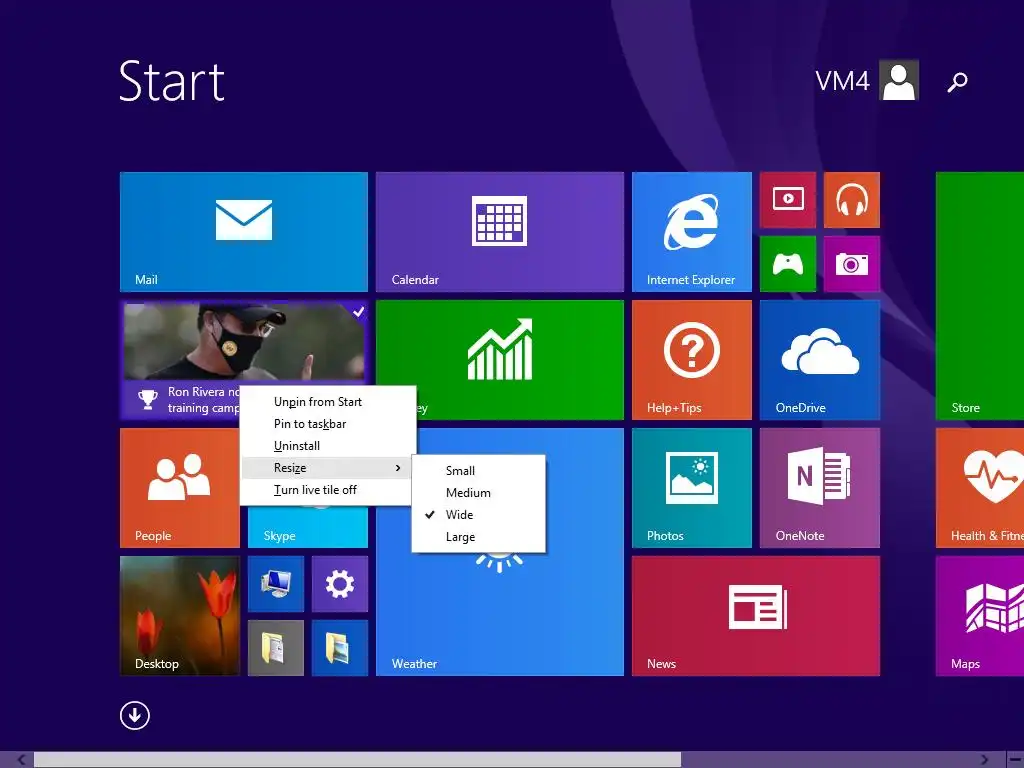Image resolution: width=1024 pixels, height=768 pixels.
Task: Open the Mail tile
Action: [244, 232]
